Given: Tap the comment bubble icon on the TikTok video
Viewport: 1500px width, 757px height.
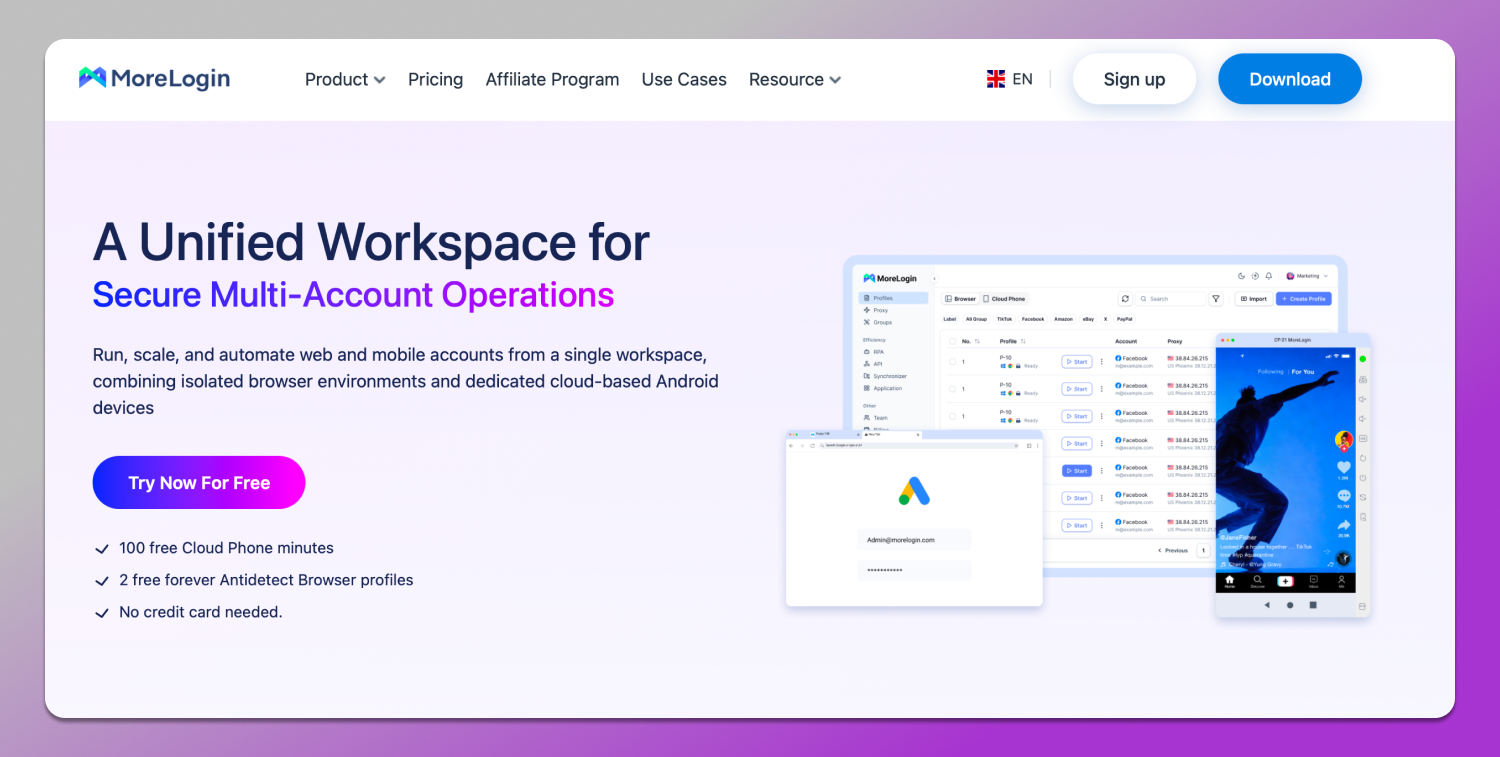Looking at the screenshot, I should 1344,495.
